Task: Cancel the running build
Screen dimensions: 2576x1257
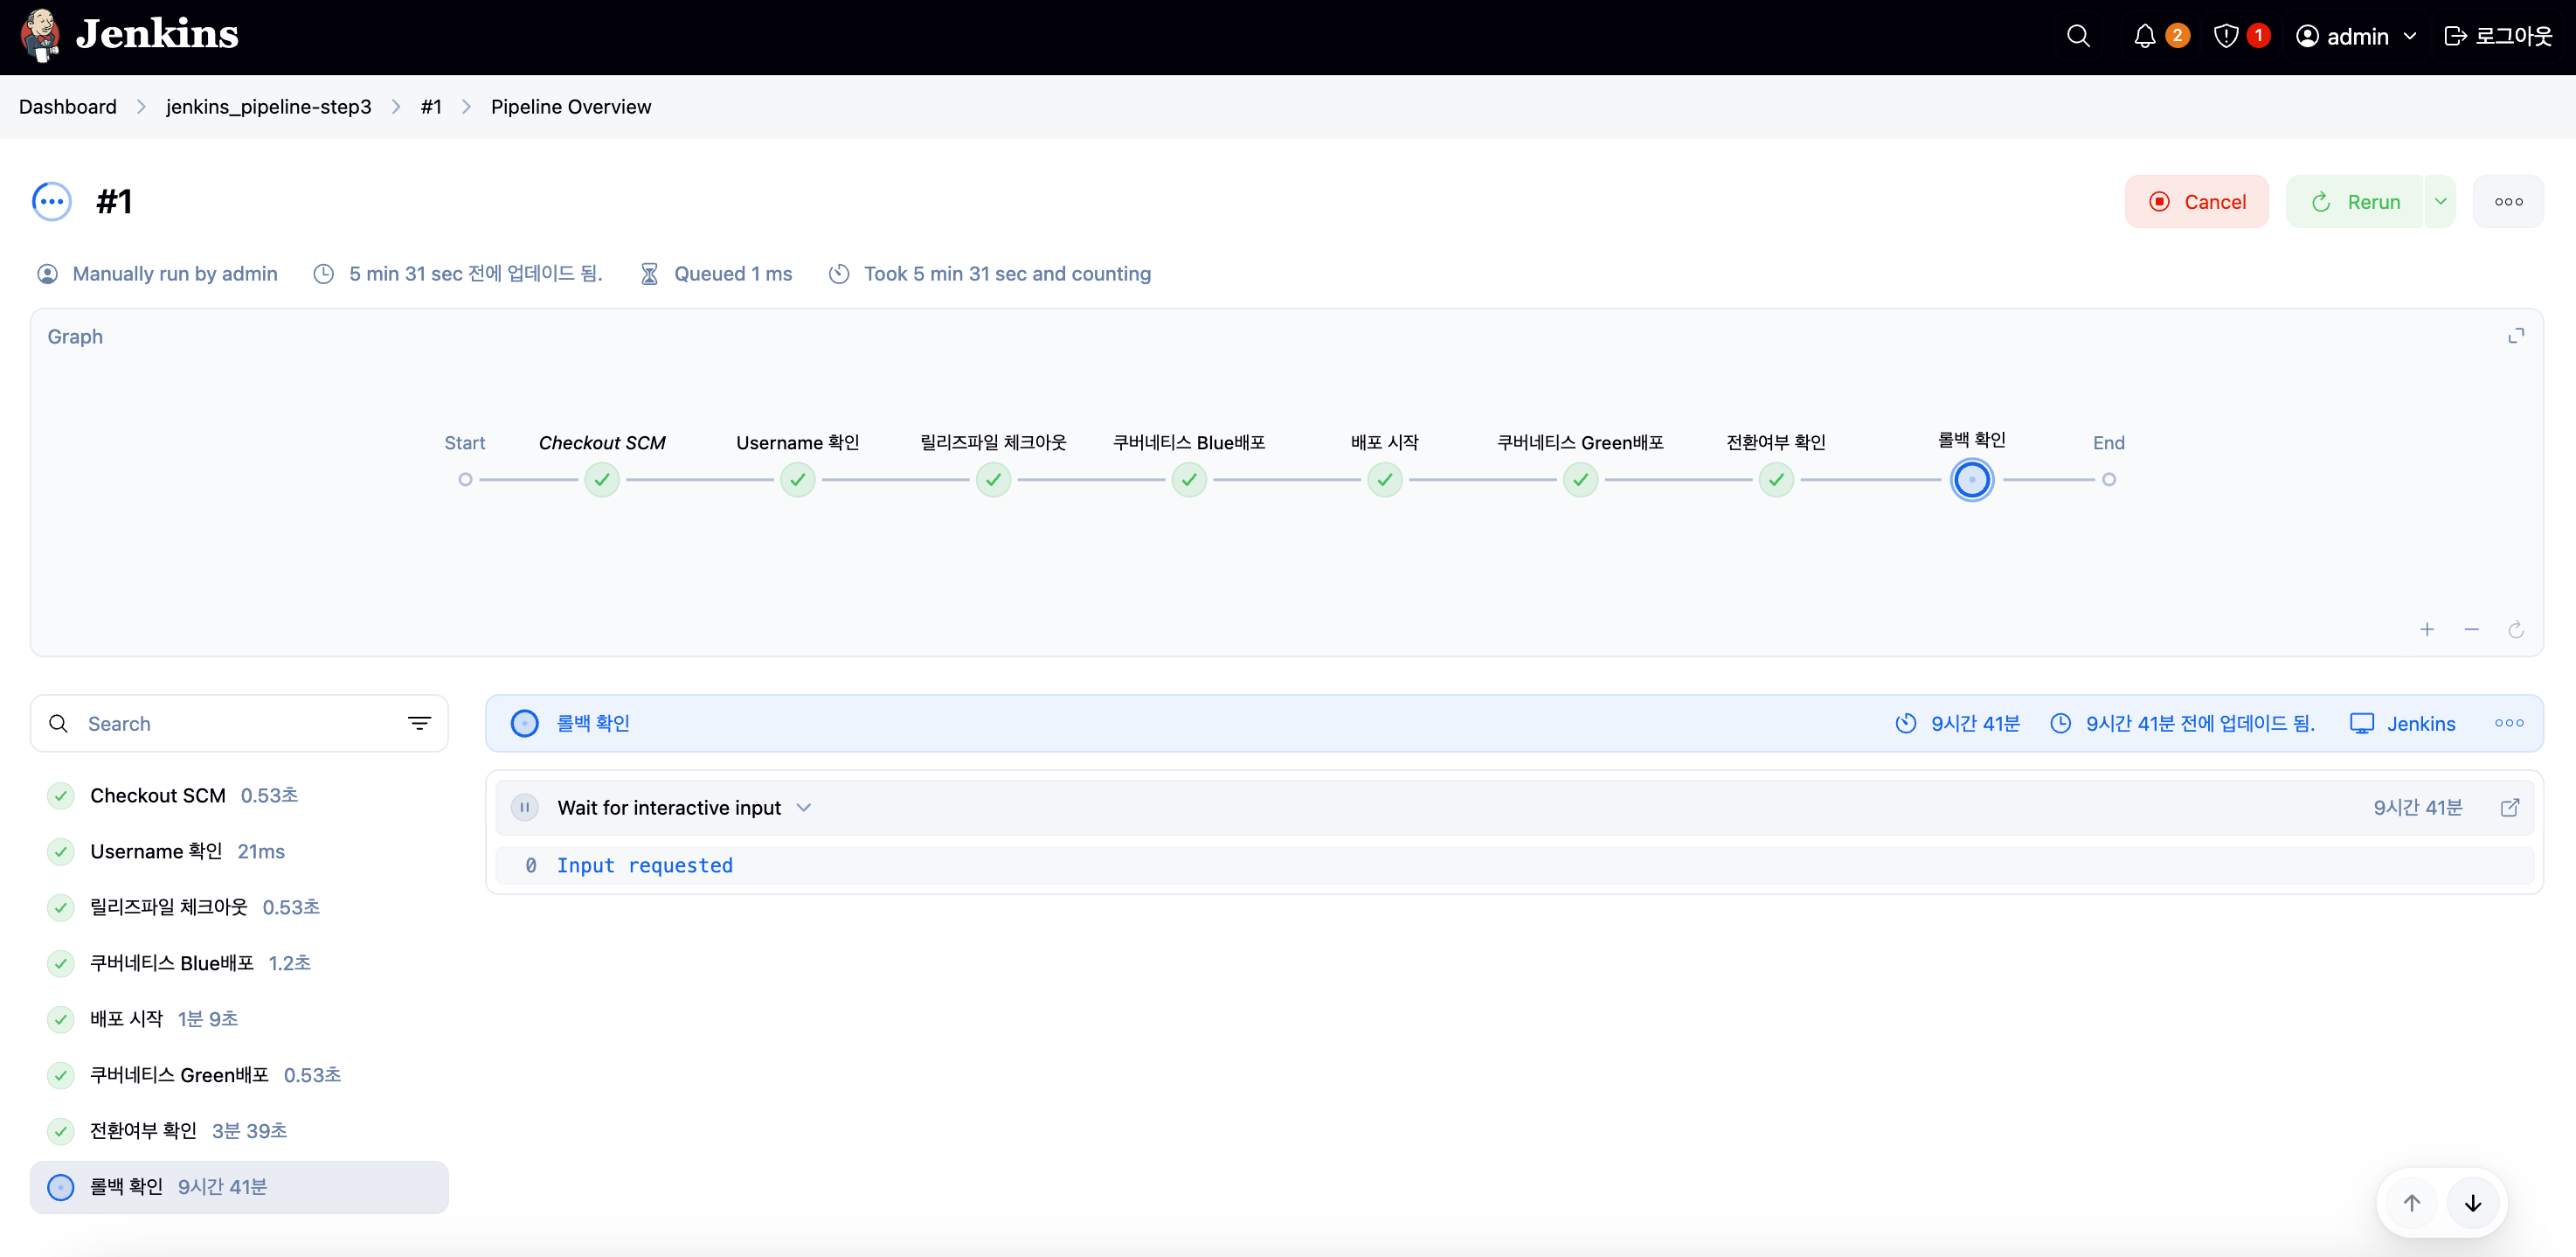Action: point(2197,202)
